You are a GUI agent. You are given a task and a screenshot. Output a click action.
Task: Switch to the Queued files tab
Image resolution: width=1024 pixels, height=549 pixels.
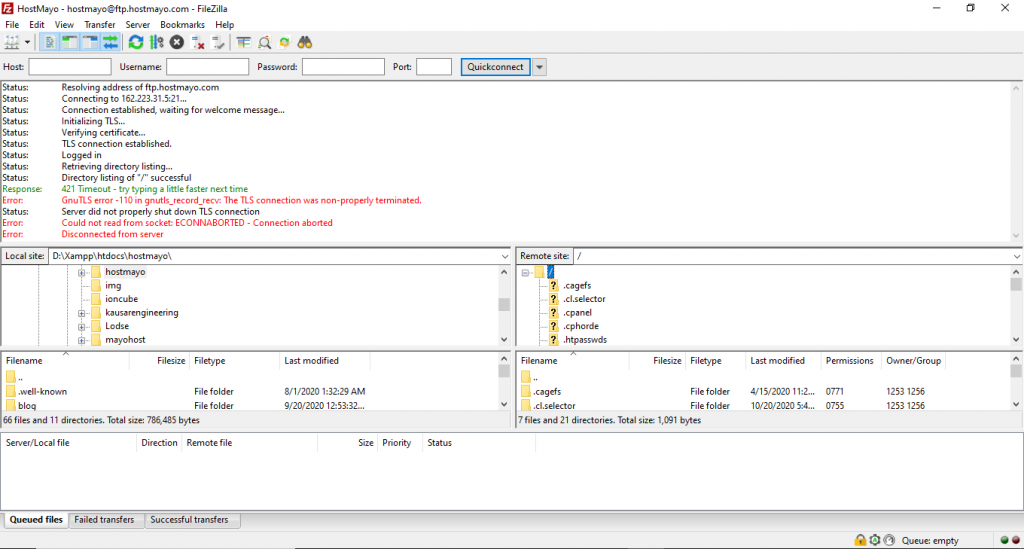36,520
